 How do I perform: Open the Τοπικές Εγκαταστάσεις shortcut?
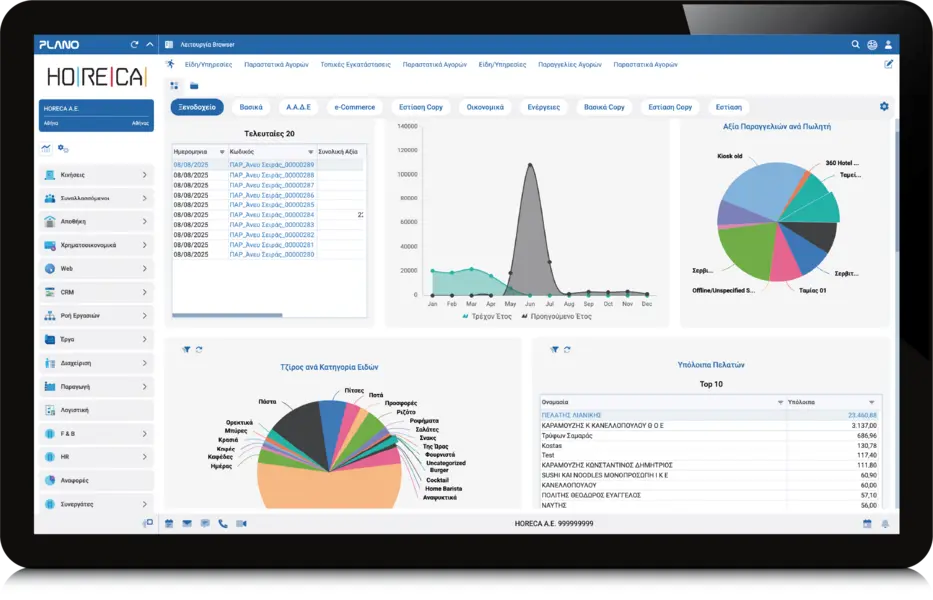pyautogui.click(x=355, y=64)
